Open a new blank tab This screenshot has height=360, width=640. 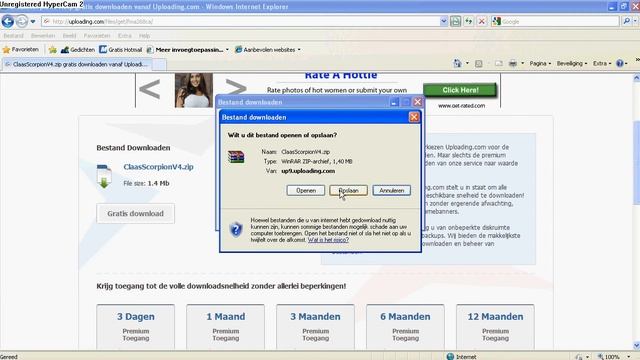[159, 64]
